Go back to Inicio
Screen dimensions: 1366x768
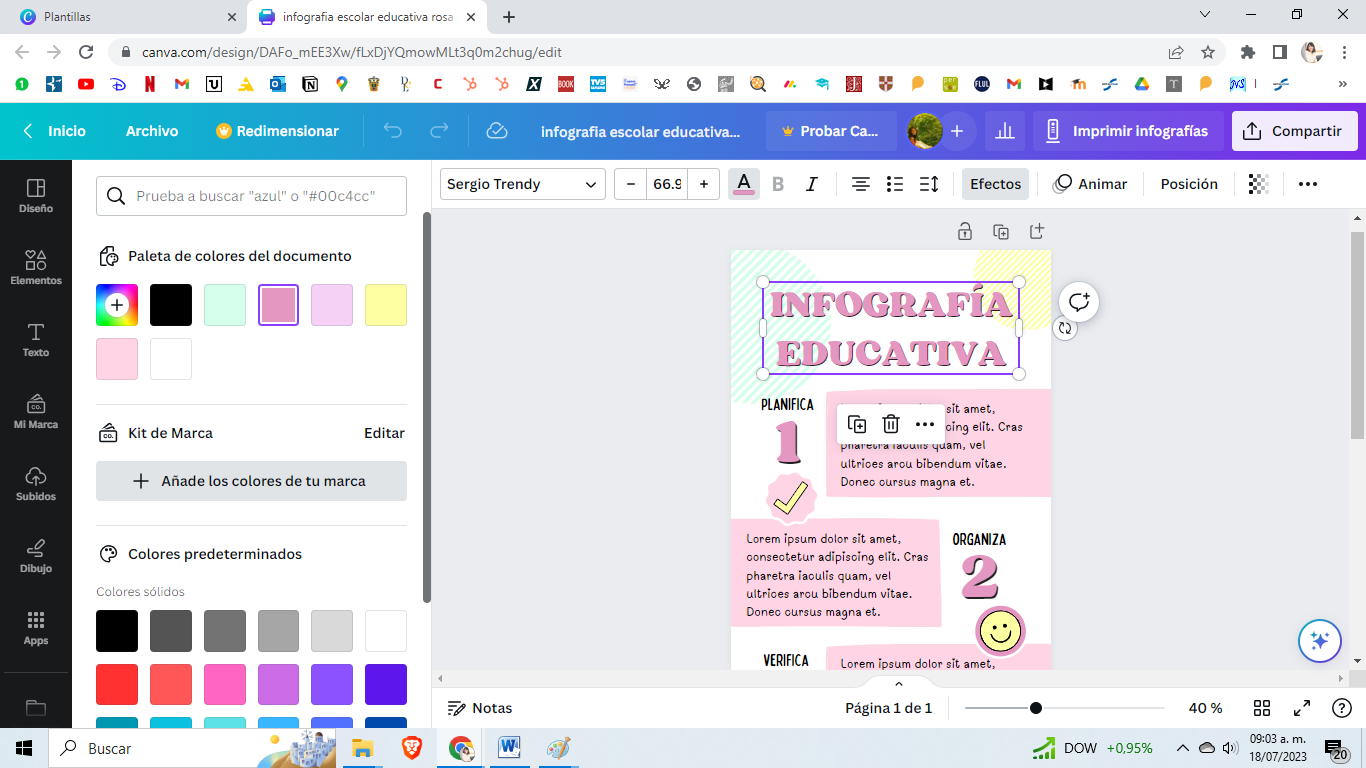tap(55, 131)
